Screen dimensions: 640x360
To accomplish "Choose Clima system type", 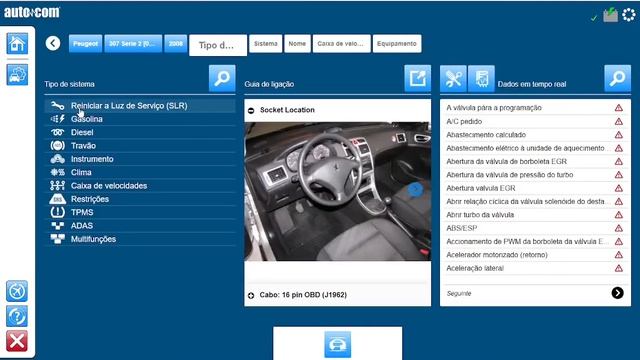I will point(140,172).
